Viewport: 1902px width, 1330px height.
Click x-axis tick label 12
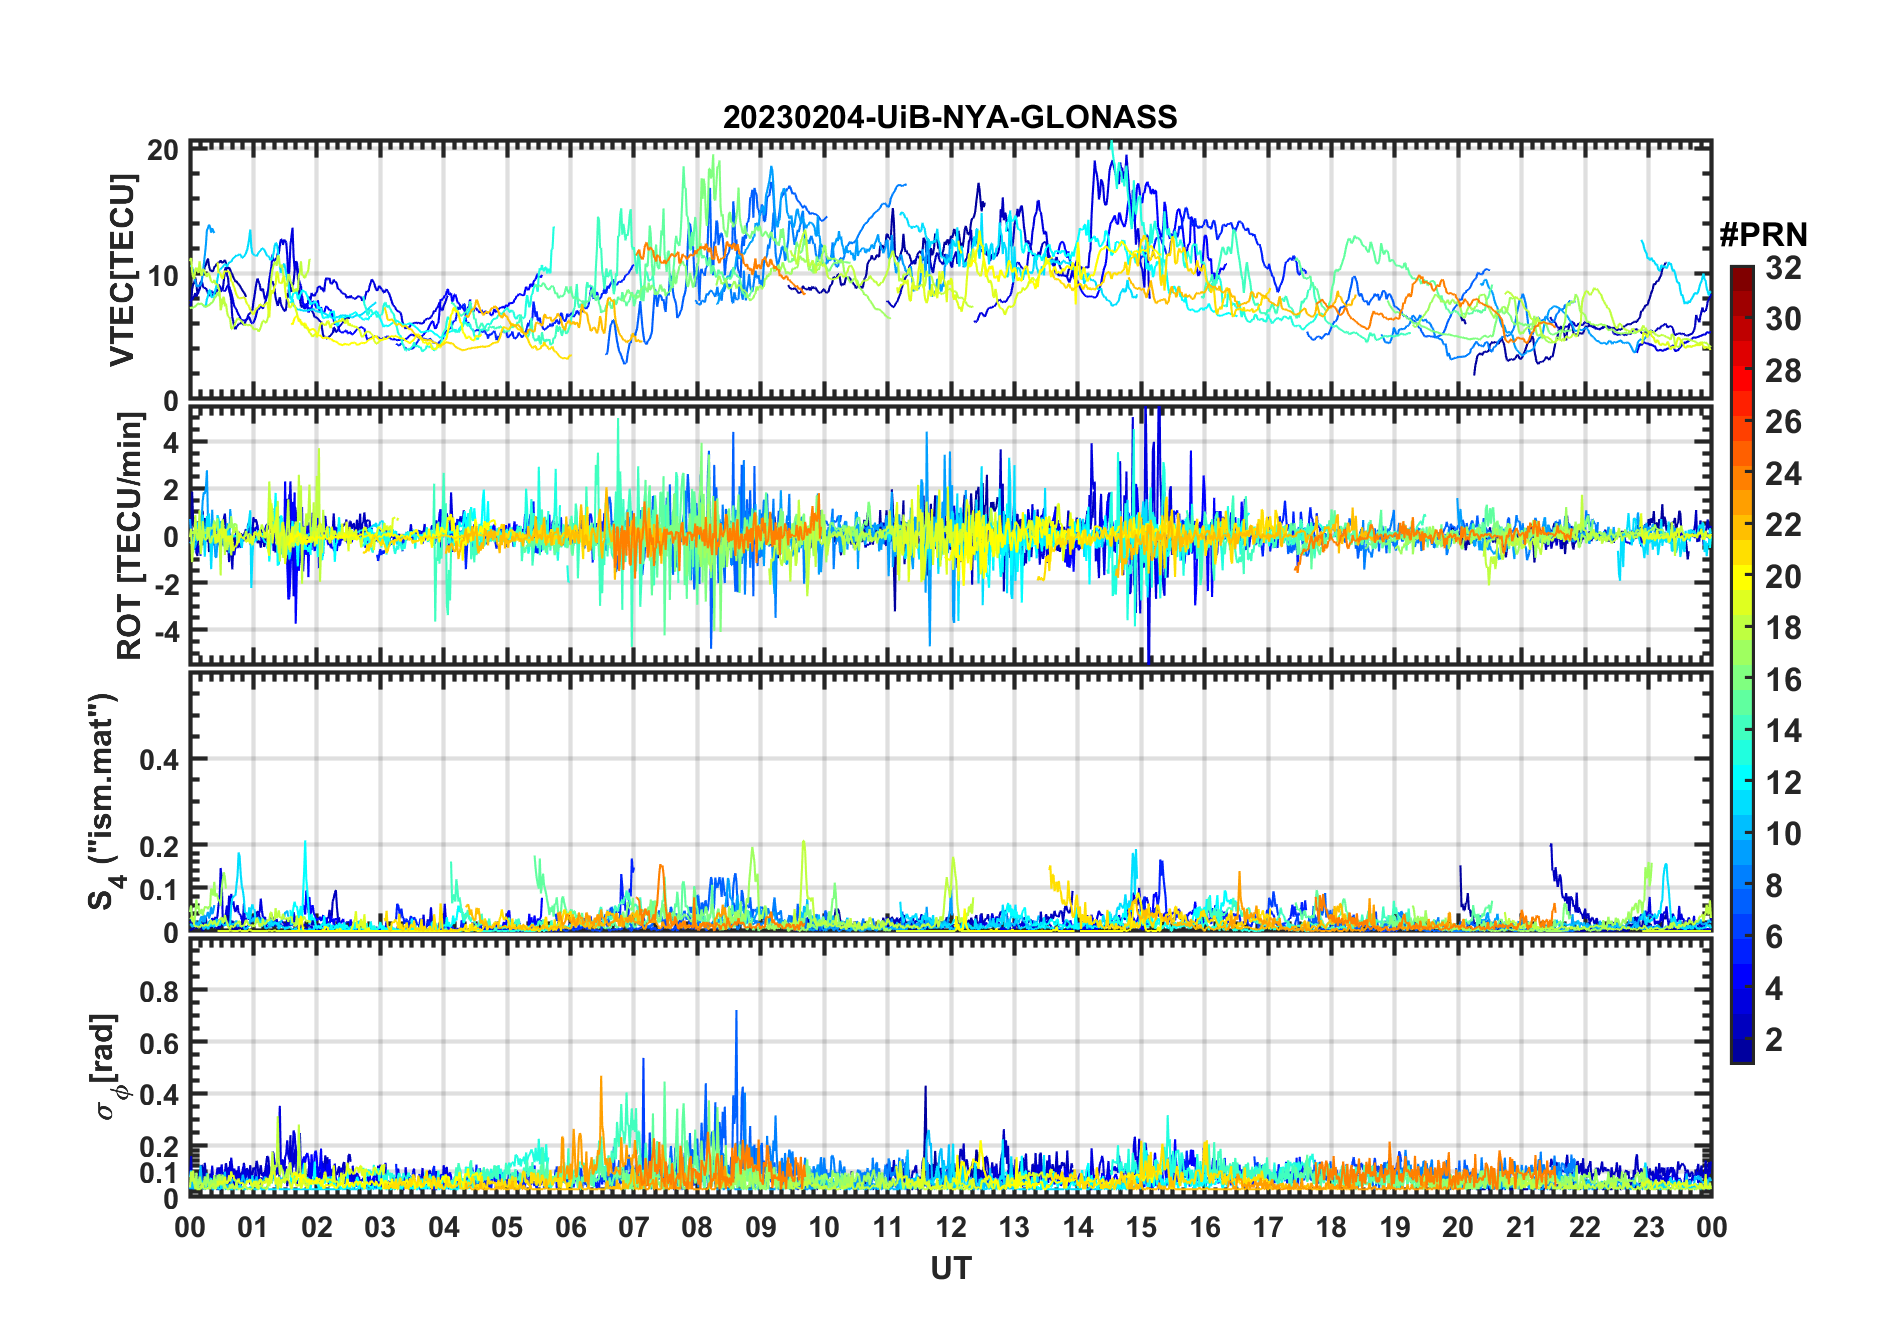tap(951, 1227)
